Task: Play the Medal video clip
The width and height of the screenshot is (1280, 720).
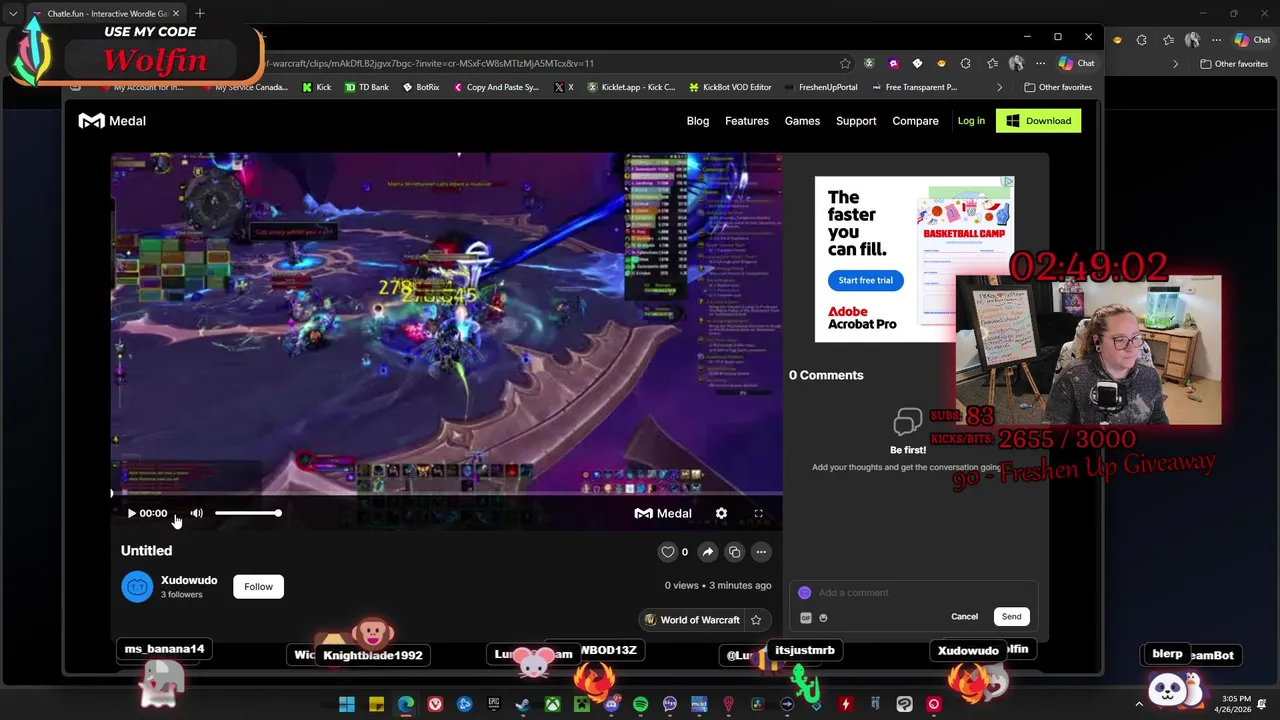Action: coord(131,513)
